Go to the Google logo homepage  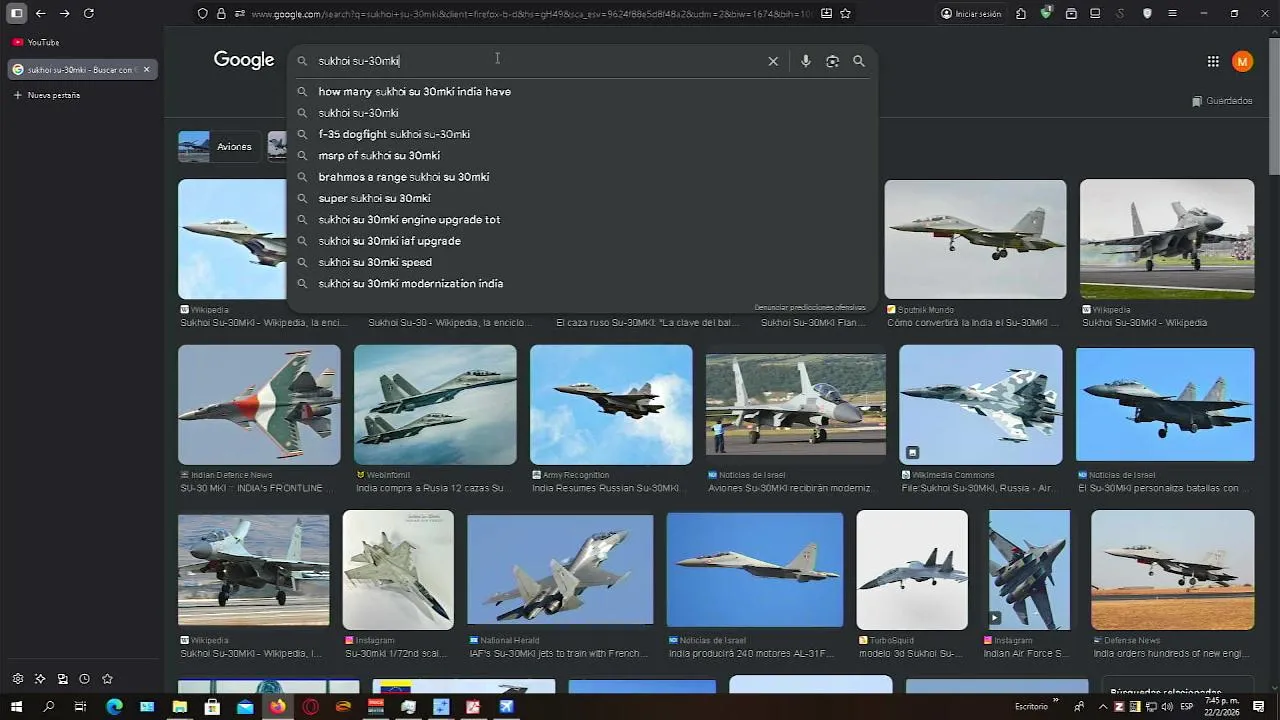(x=244, y=60)
